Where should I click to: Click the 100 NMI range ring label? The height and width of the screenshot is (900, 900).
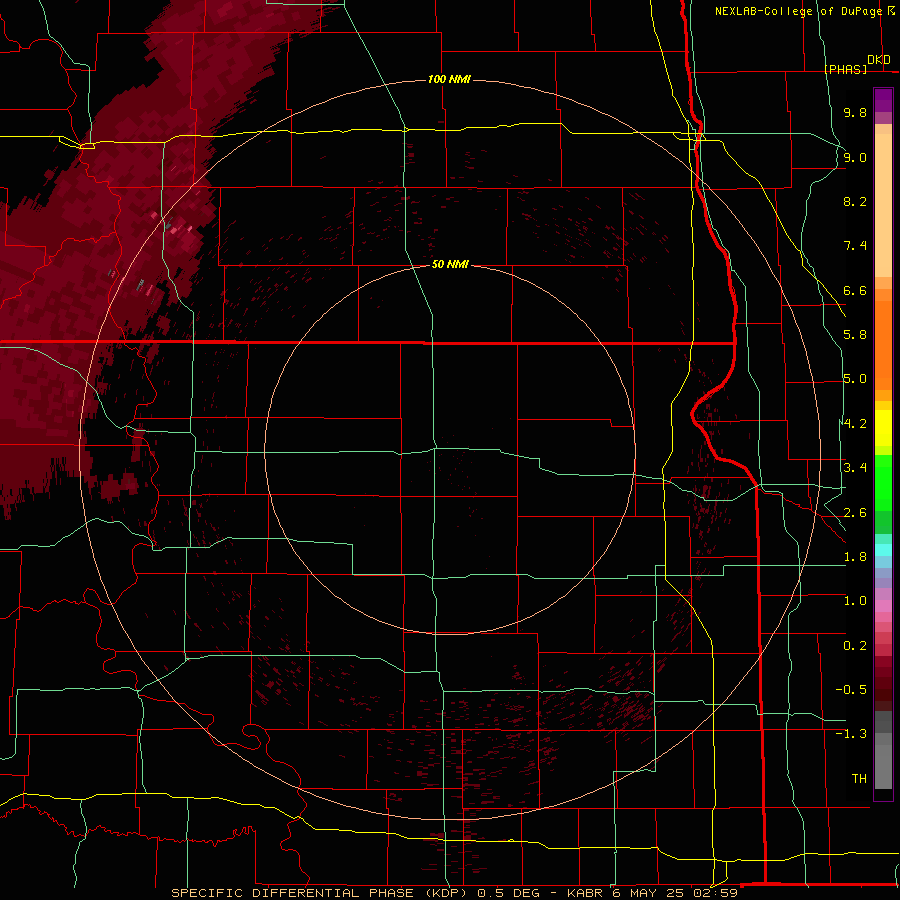(x=449, y=79)
